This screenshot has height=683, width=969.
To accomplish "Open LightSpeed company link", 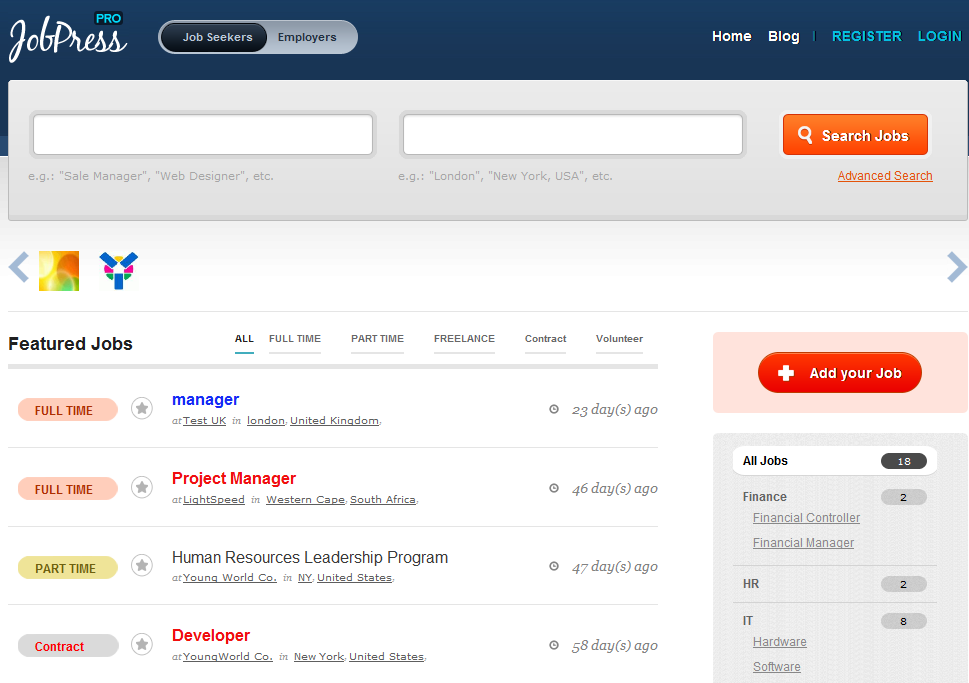I will click(x=214, y=499).
